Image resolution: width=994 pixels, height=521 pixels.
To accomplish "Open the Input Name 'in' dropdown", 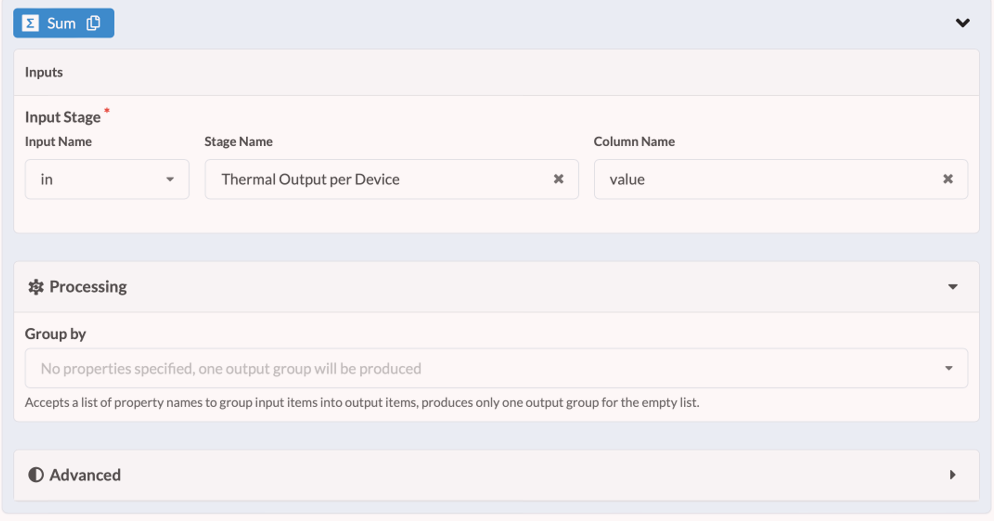I will coord(100,180).
